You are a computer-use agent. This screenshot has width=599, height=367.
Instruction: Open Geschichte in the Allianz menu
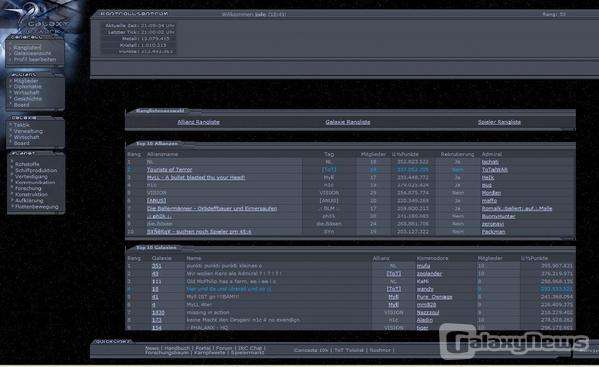28,99
